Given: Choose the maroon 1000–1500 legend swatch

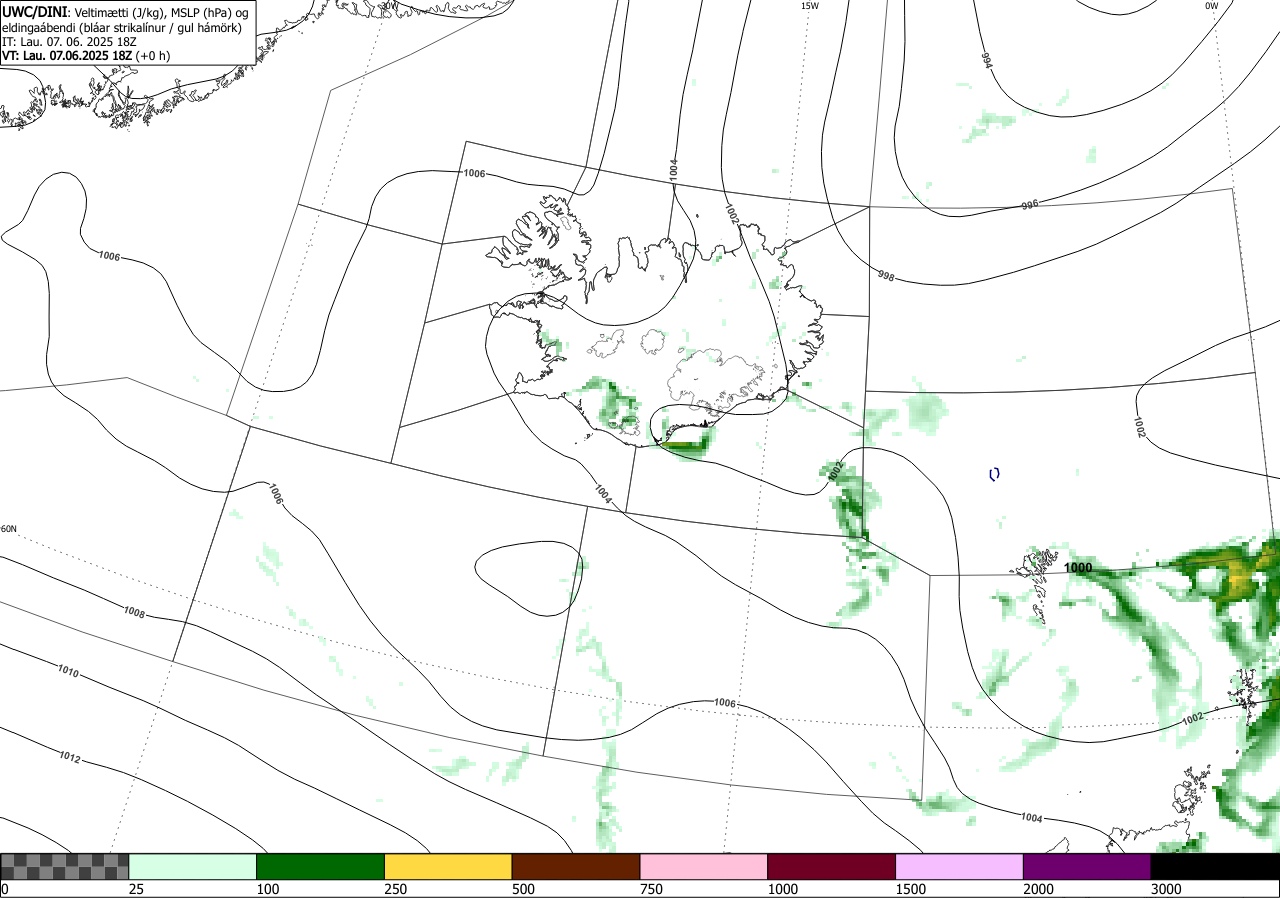Looking at the screenshot, I should [x=832, y=866].
